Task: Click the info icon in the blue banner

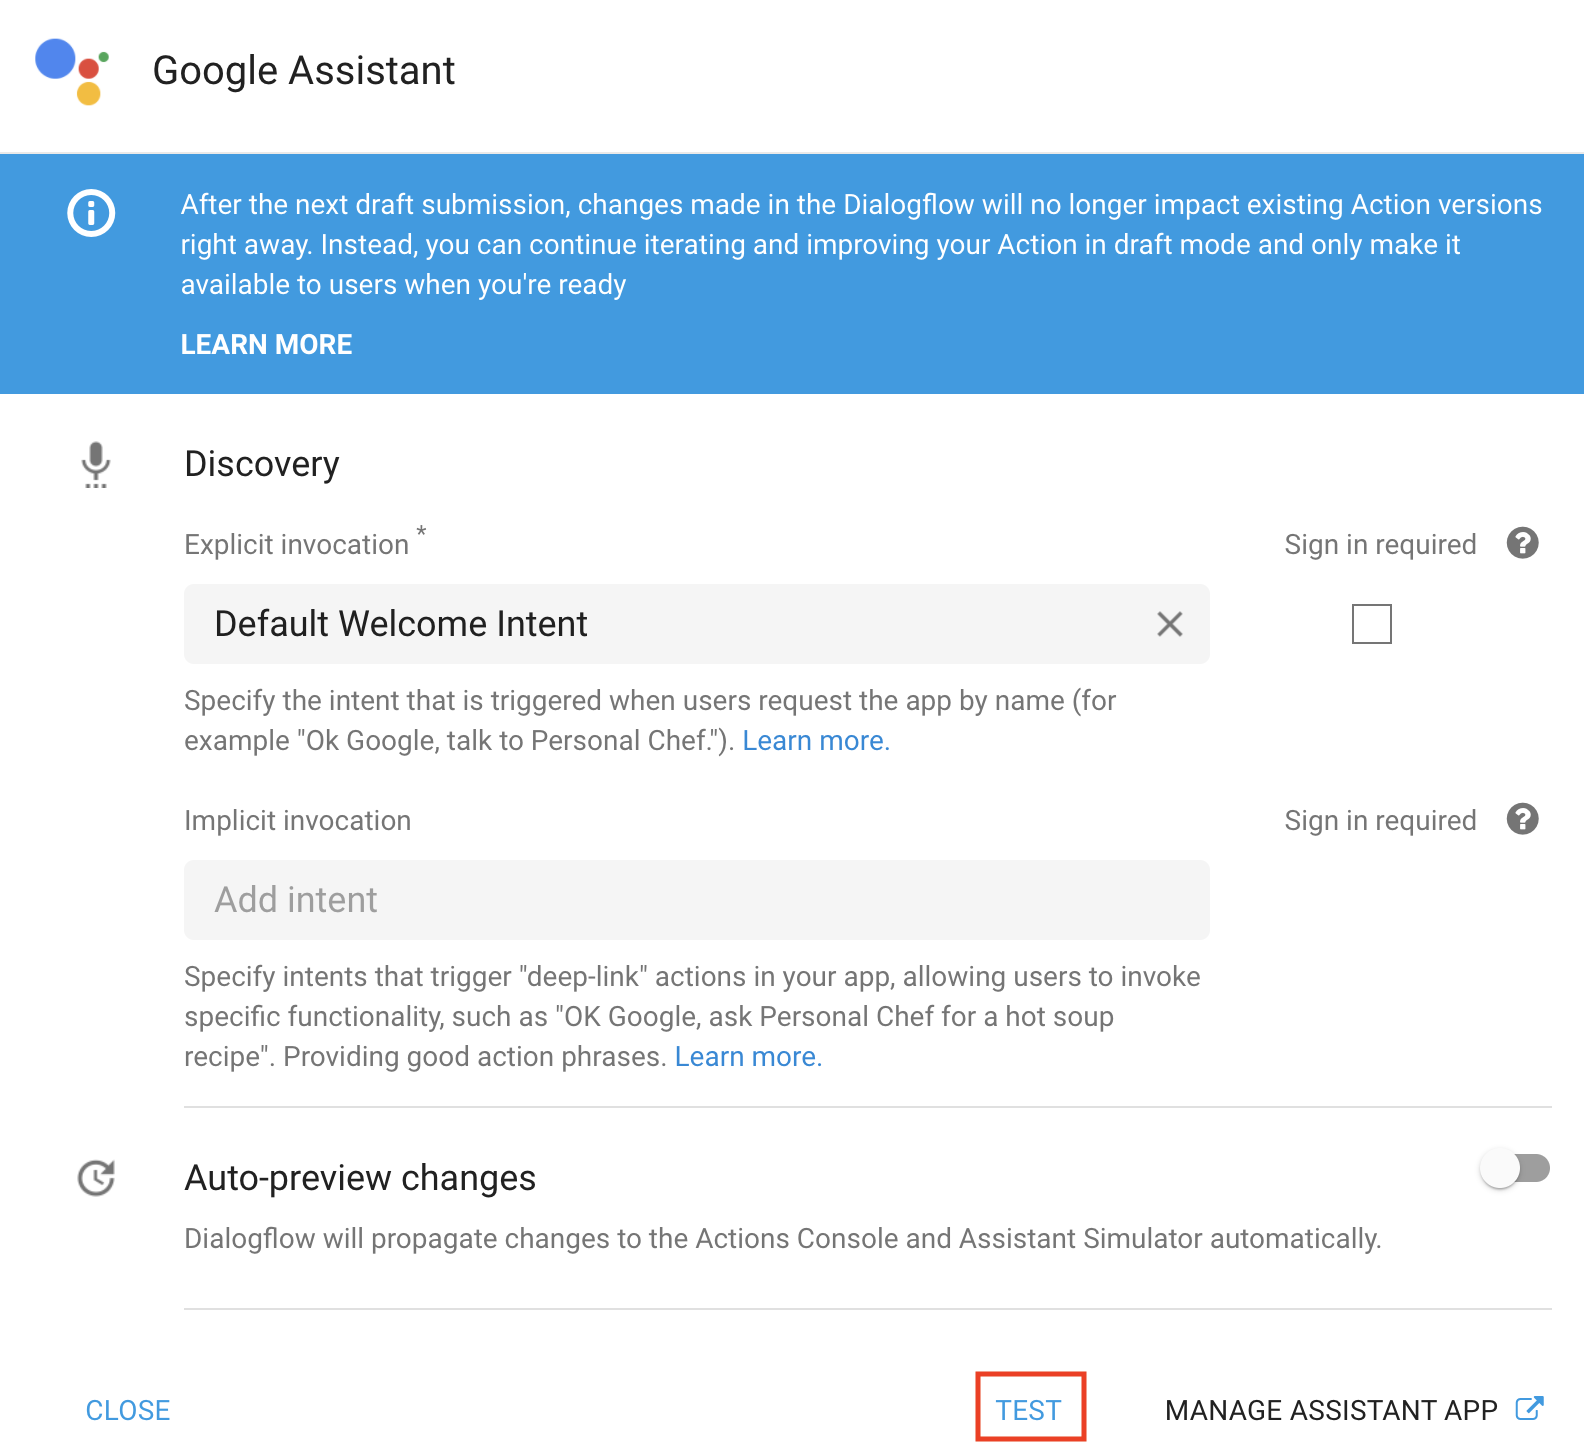Action: point(91,213)
